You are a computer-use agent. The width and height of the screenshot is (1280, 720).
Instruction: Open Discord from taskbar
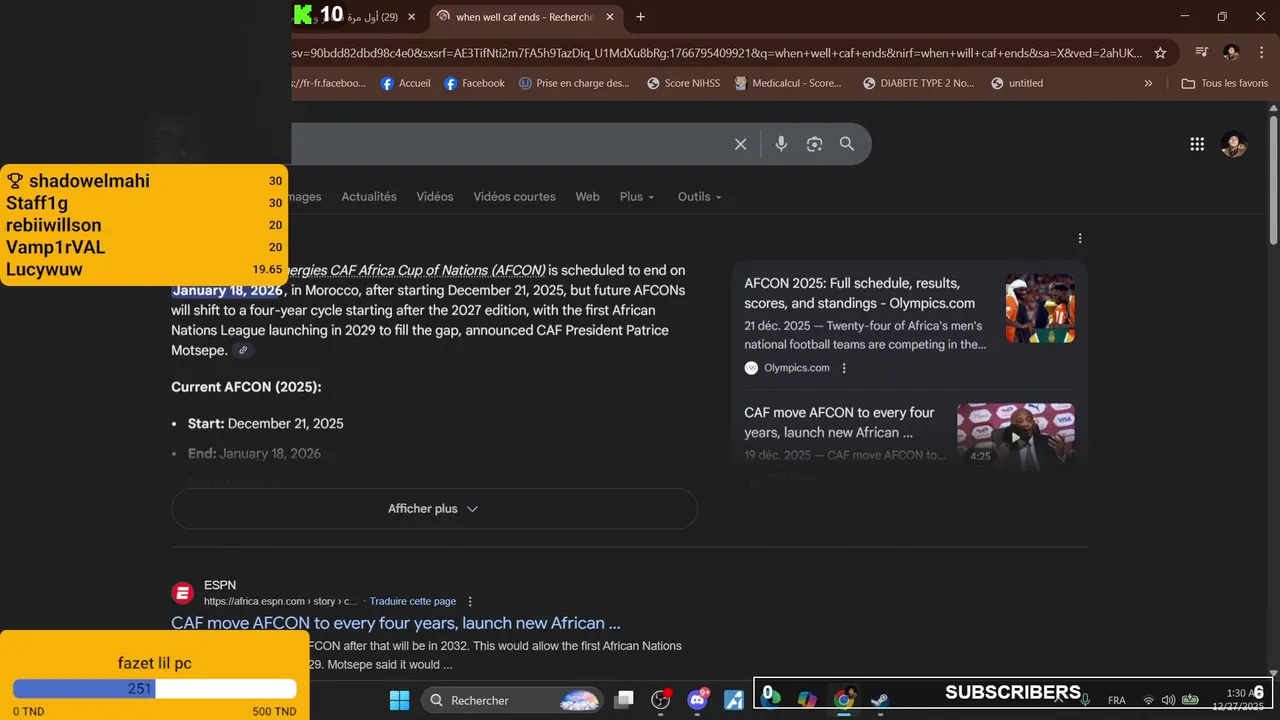tap(698, 700)
